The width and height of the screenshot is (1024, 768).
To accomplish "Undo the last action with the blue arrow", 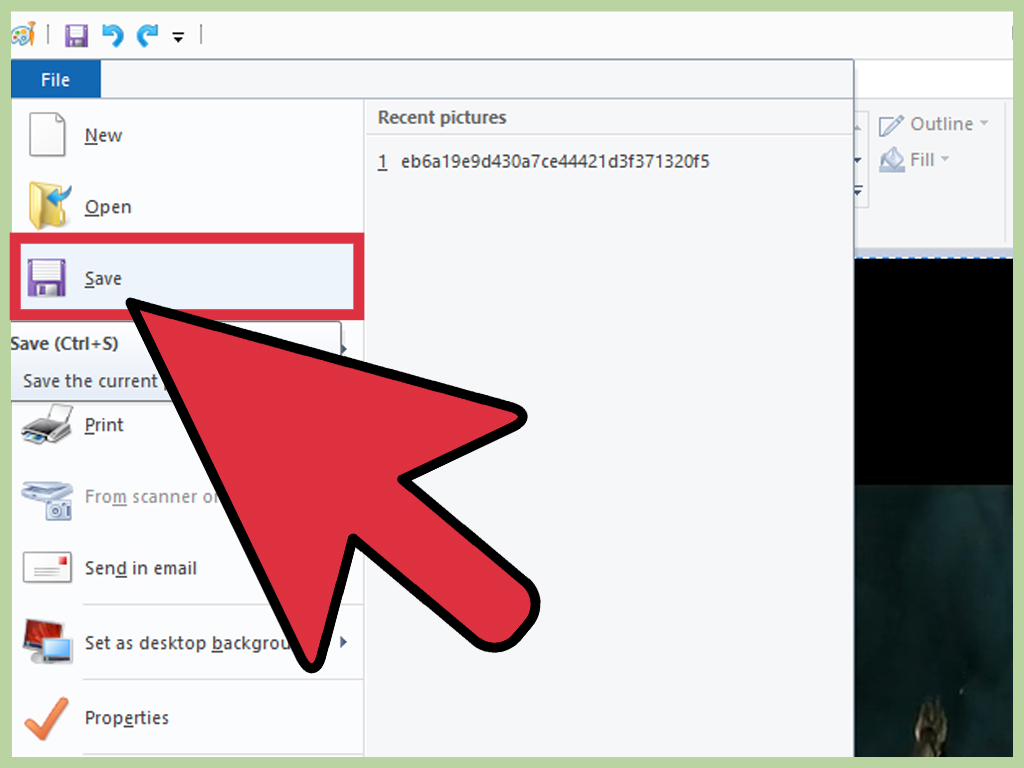I will click(112, 35).
